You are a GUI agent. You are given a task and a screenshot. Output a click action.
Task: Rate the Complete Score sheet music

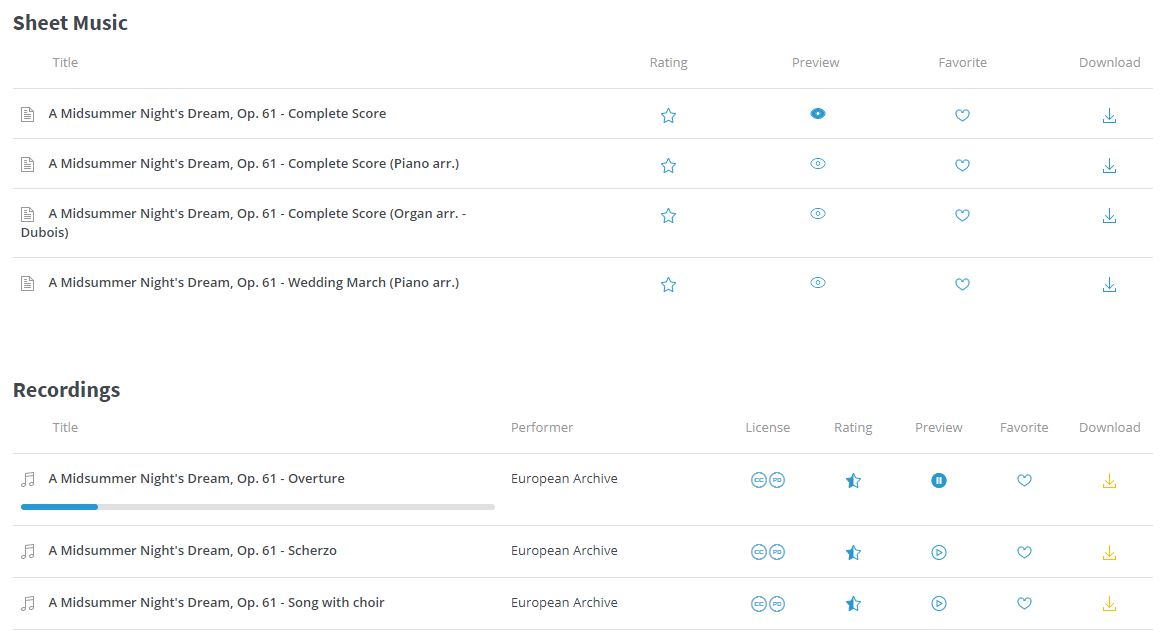669,116
